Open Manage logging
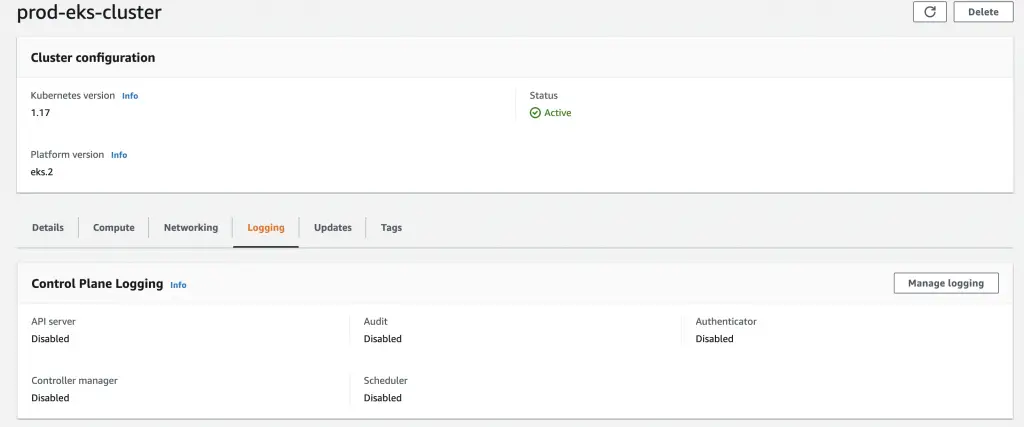This screenshot has height=427, width=1024. [946, 283]
